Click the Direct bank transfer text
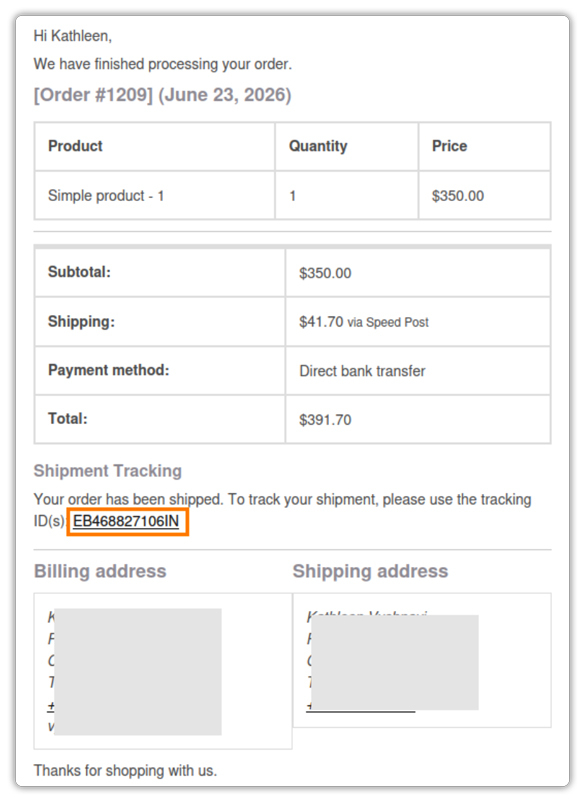582x799 pixels. pos(362,371)
